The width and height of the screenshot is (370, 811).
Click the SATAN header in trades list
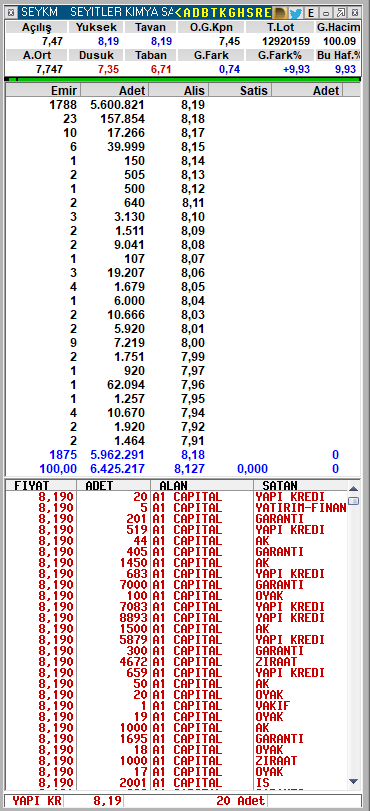click(x=300, y=486)
